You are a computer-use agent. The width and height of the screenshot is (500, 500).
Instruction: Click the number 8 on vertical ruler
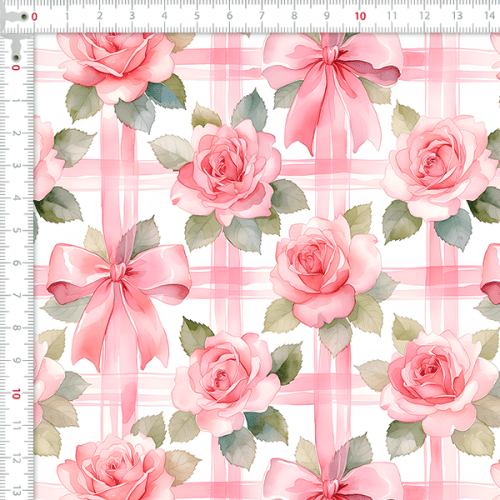click(x=16, y=328)
